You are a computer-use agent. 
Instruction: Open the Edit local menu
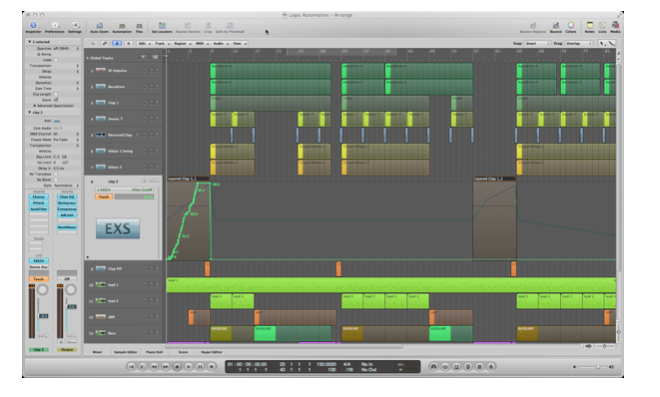point(144,43)
